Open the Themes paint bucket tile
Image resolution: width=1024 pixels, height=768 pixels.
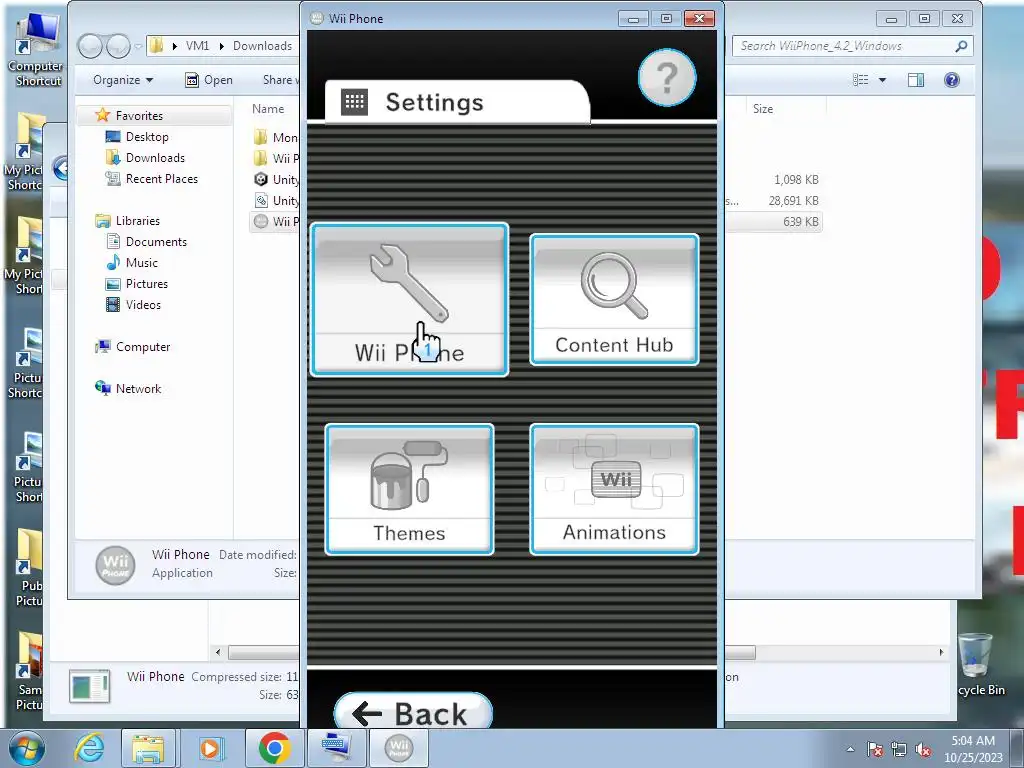409,489
